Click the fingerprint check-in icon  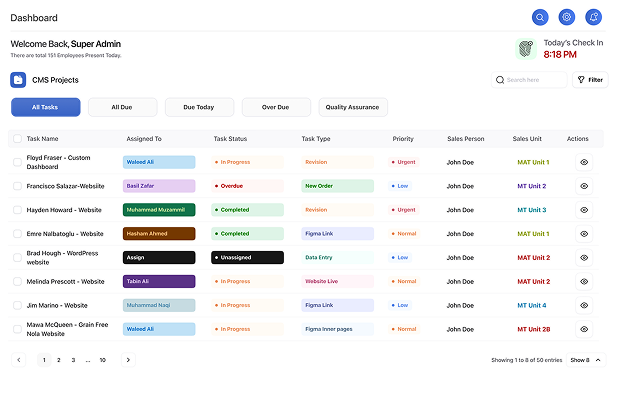526,49
